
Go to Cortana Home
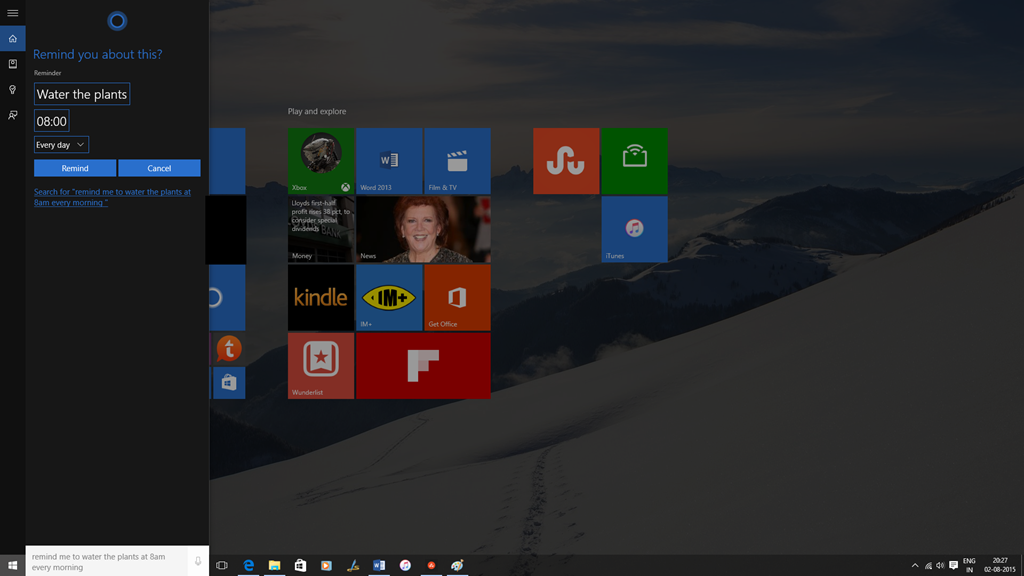(x=12, y=39)
